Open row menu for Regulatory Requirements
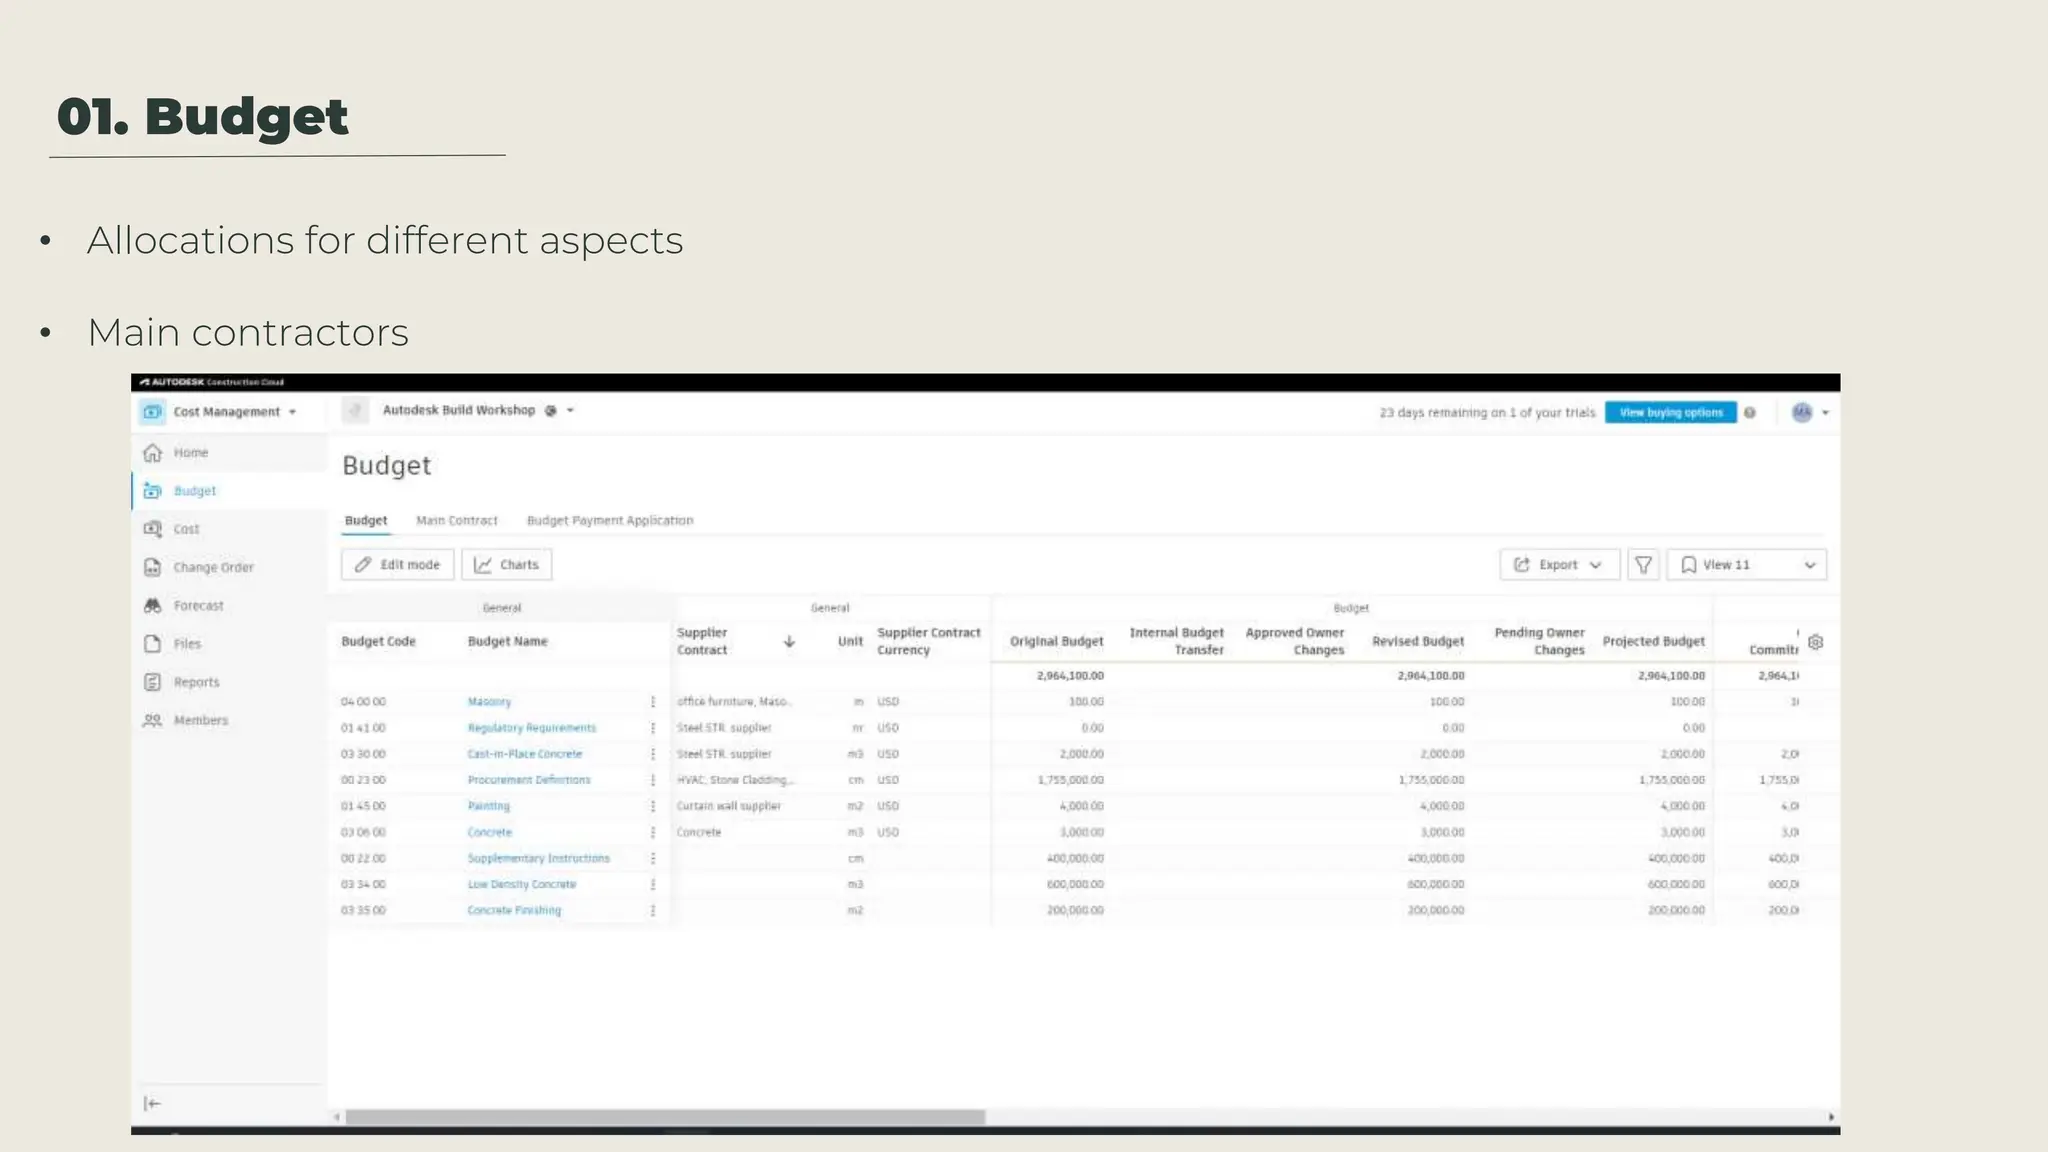2048x1152 pixels. coord(653,728)
